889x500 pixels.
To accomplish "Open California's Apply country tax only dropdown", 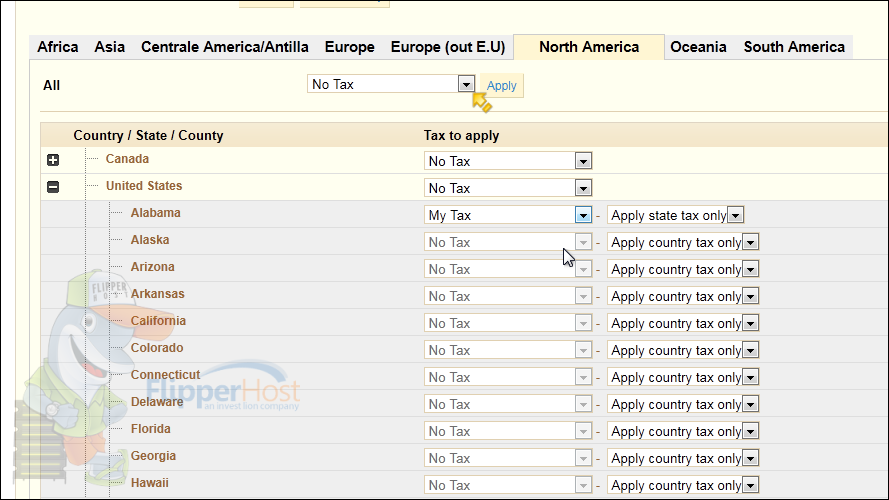I will pyautogui.click(x=683, y=323).
